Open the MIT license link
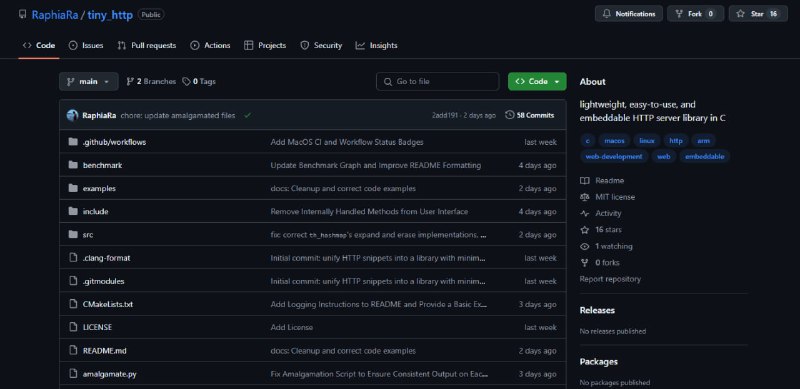Image resolution: width=800 pixels, height=389 pixels. 615,197
